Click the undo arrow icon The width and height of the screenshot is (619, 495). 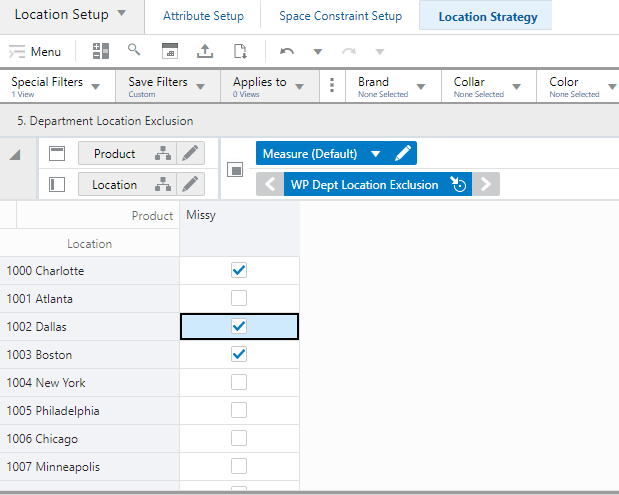tap(287, 51)
